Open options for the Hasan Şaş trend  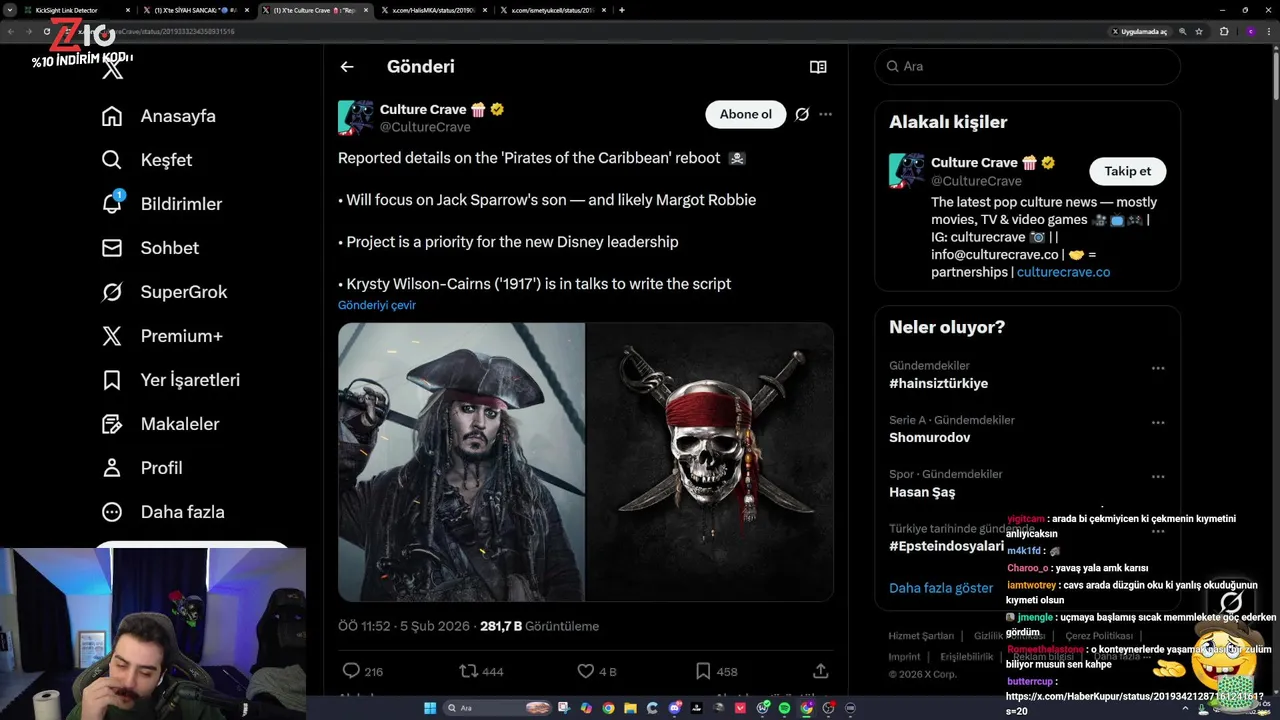[x=1158, y=476]
